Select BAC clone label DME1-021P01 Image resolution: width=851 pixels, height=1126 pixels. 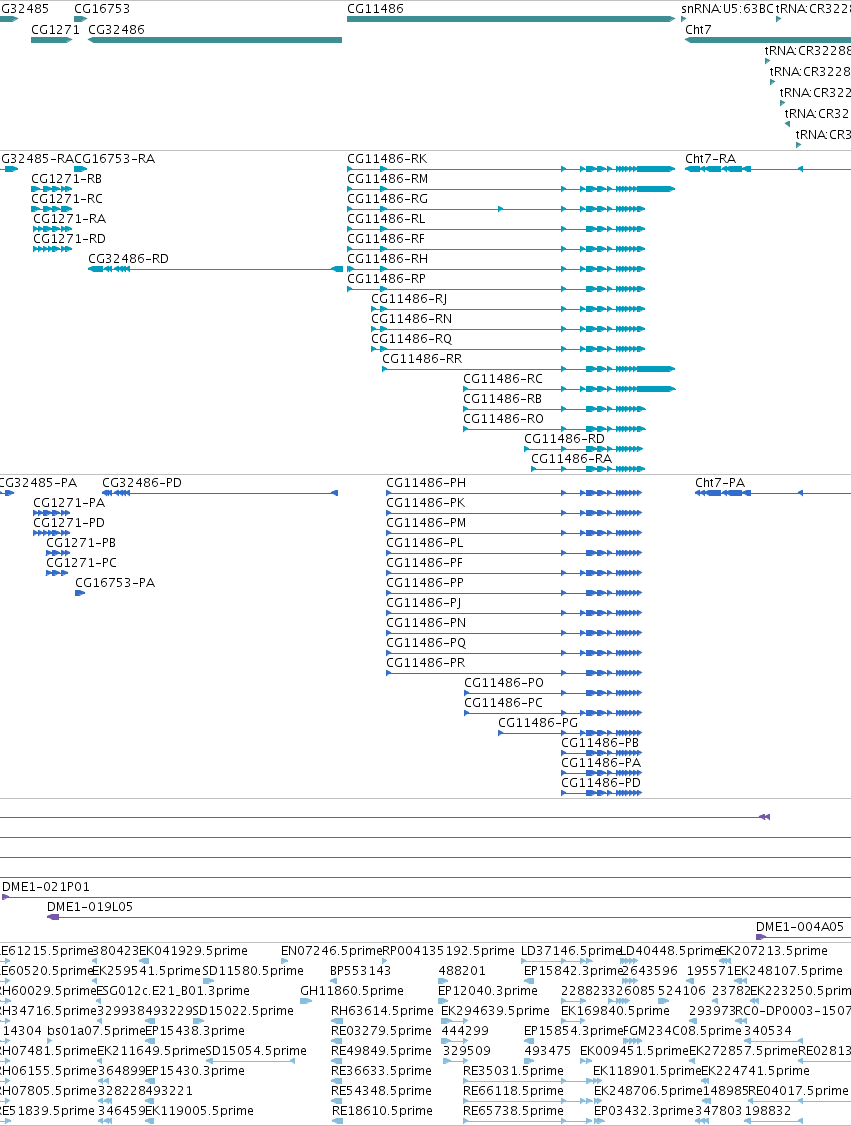click(46, 888)
